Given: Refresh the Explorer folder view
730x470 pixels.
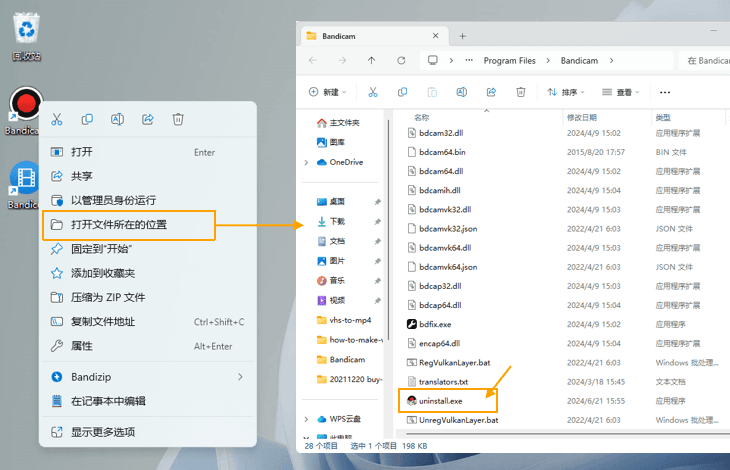Looking at the screenshot, I should coord(401,60).
